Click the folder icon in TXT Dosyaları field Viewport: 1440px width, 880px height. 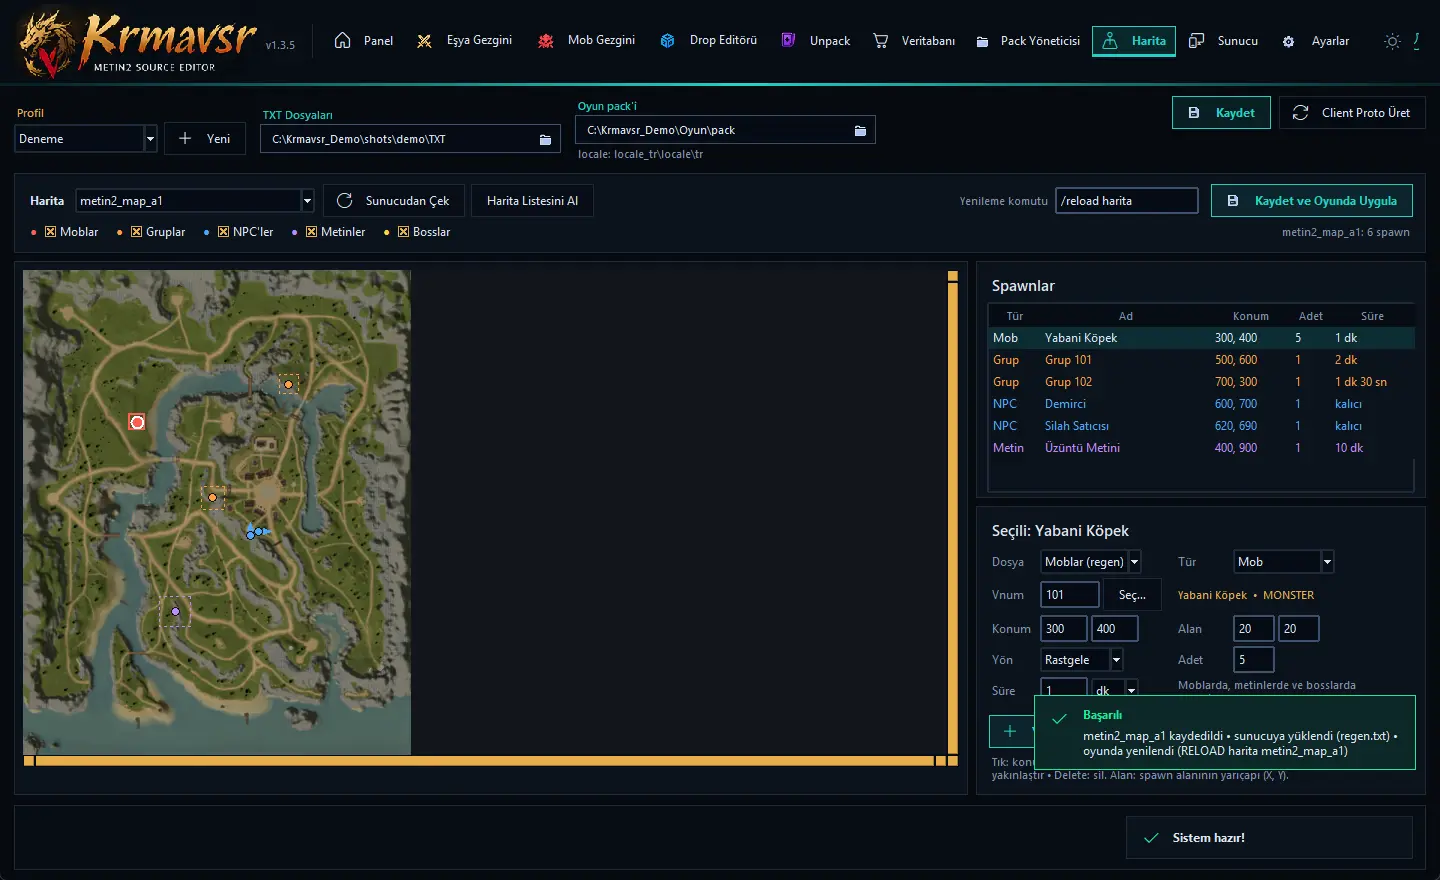pos(545,139)
